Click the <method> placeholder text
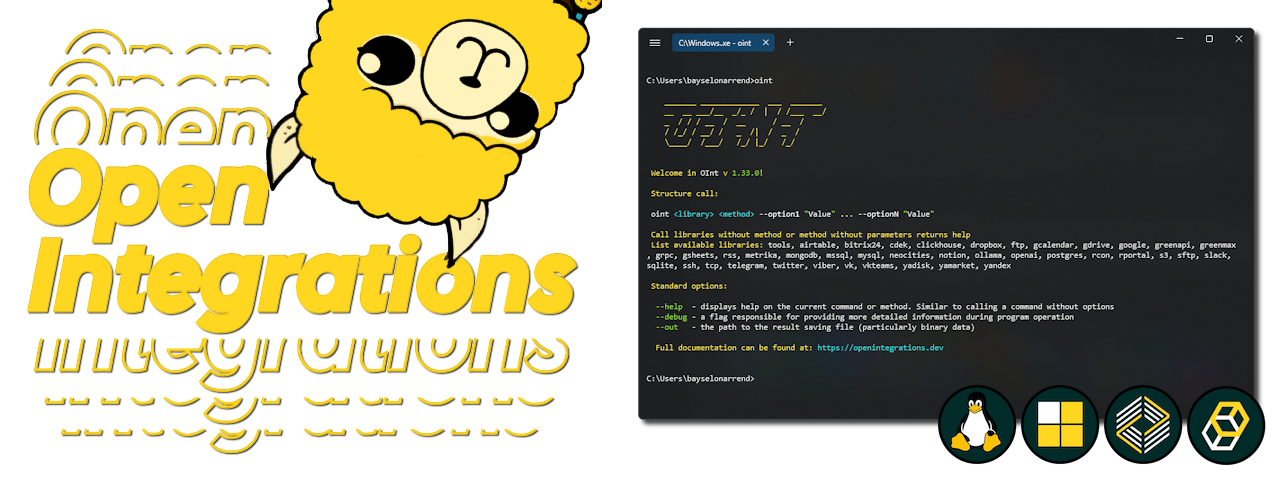 pyautogui.click(x=737, y=213)
